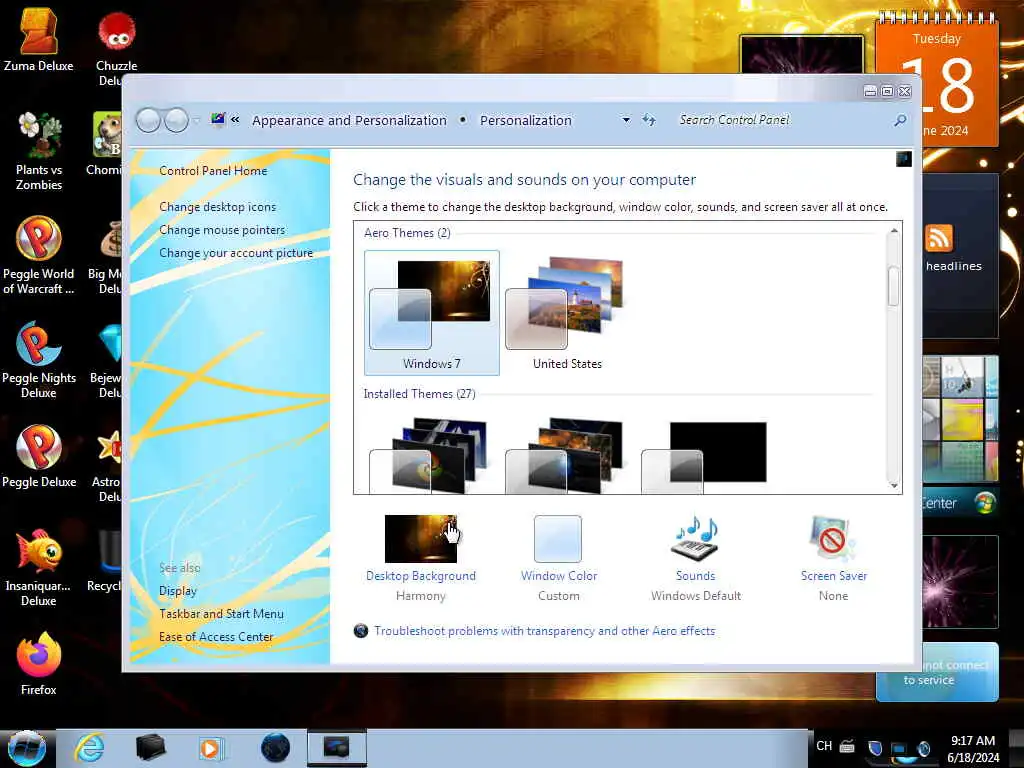Image resolution: width=1024 pixels, height=768 pixels.
Task: Open Taskbar and Start Menu link
Action: (x=221, y=614)
